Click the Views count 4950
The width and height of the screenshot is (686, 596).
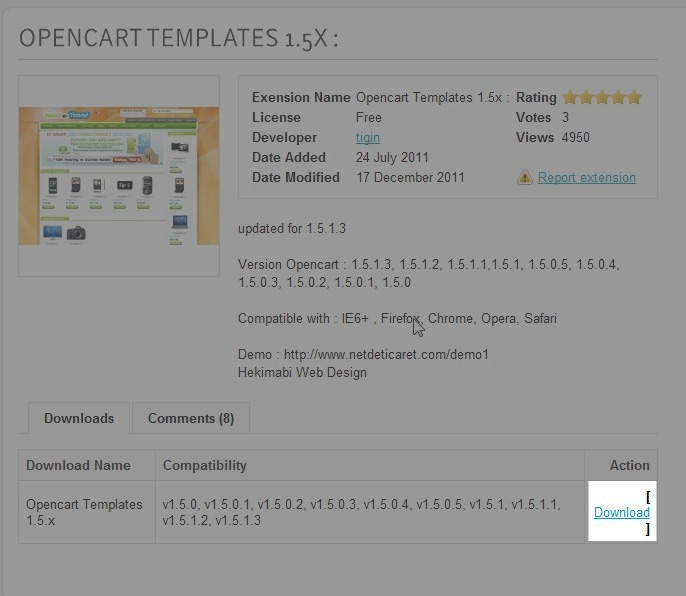pyautogui.click(x=576, y=137)
